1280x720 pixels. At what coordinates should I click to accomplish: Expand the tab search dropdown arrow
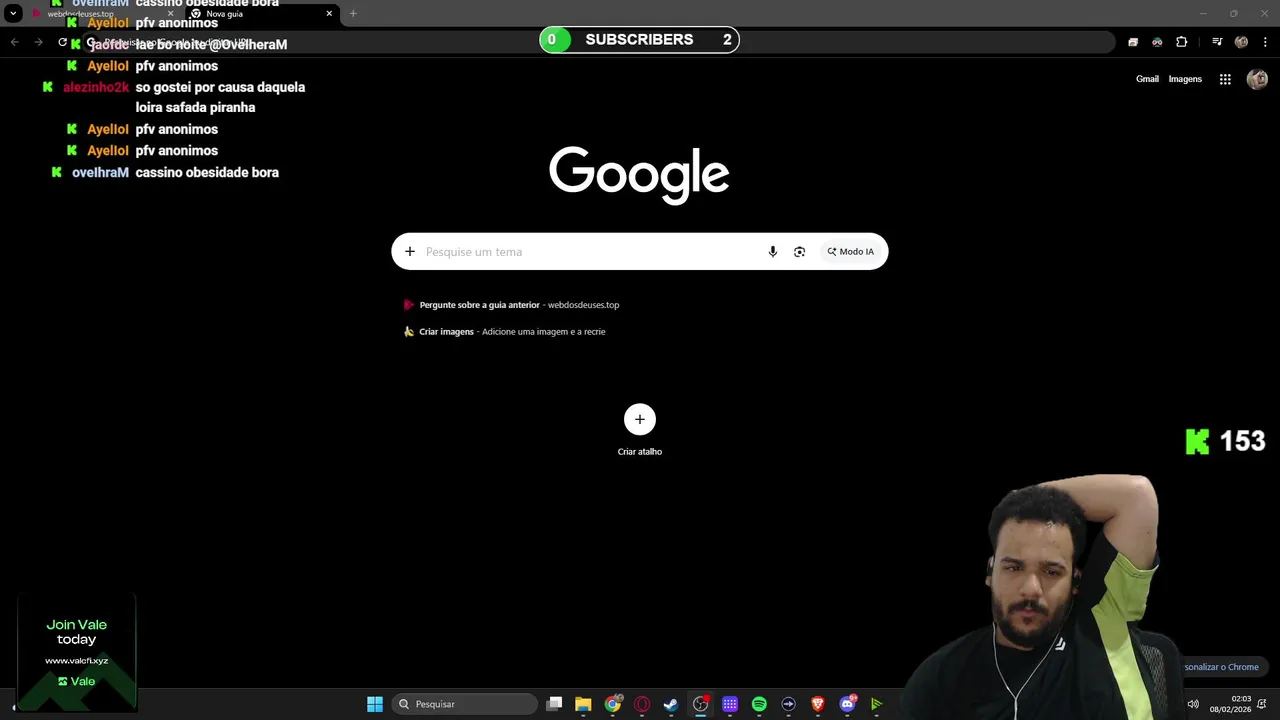pyautogui.click(x=13, y=14)
